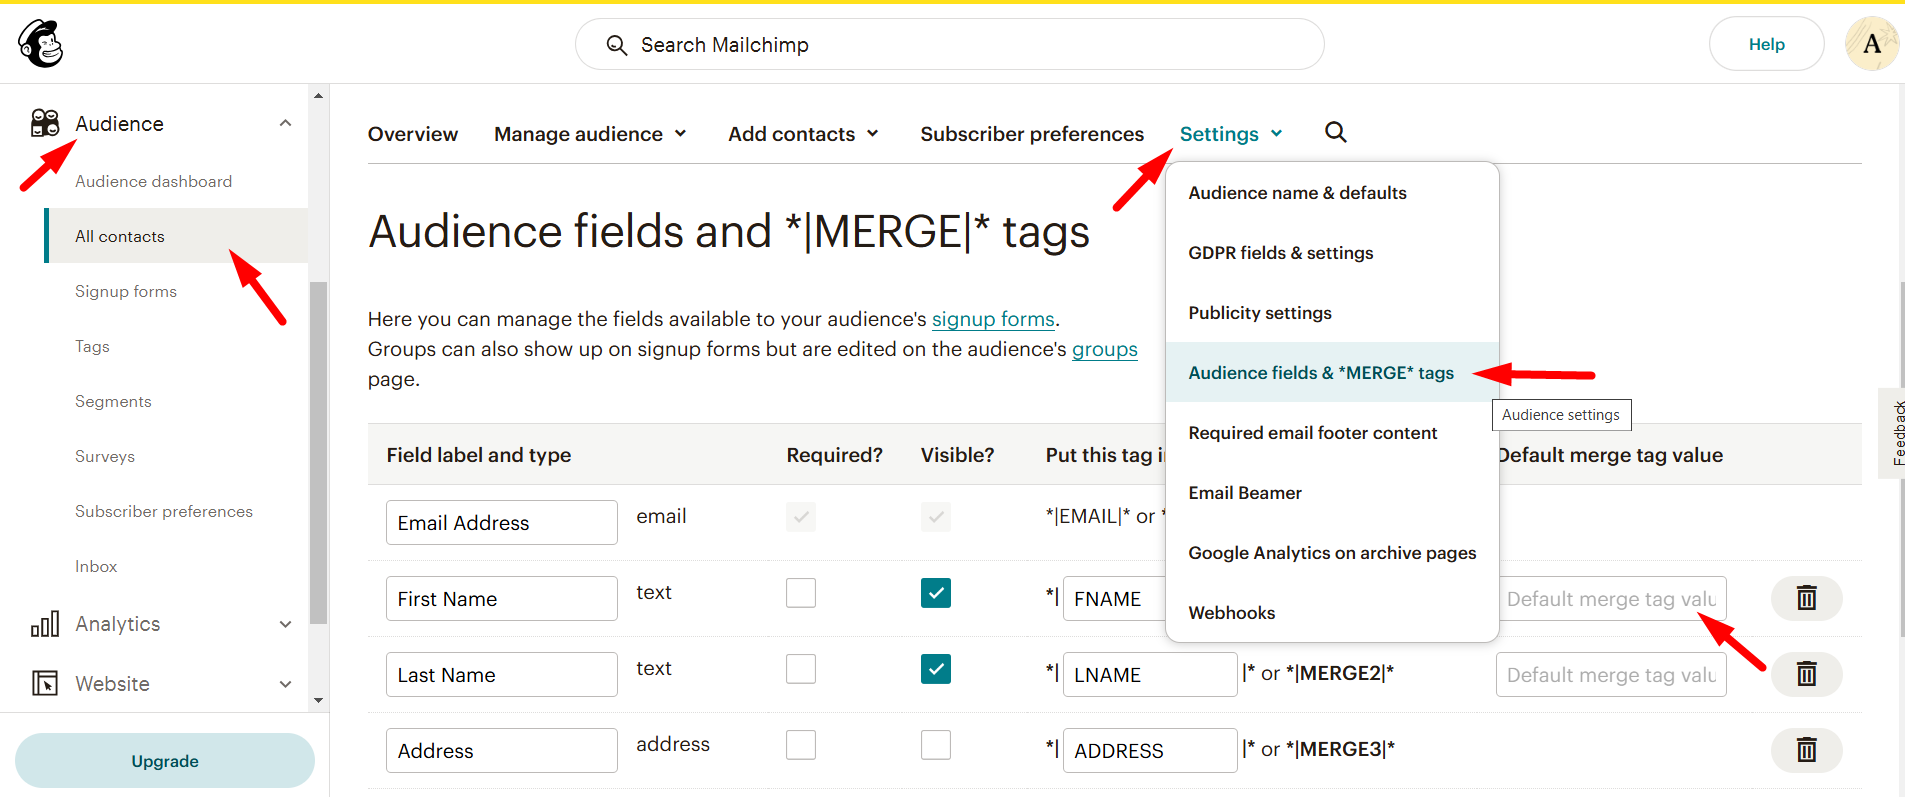
Task: Open the Add contacts dropdown
Action: point(803,134)
